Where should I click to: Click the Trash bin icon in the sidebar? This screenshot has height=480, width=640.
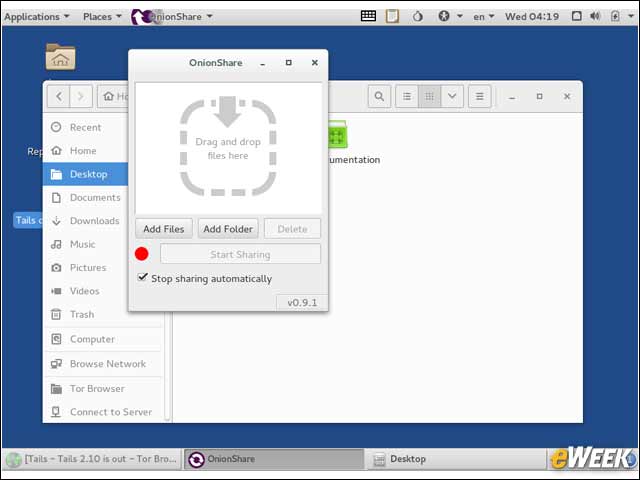(x=56, y=314)
